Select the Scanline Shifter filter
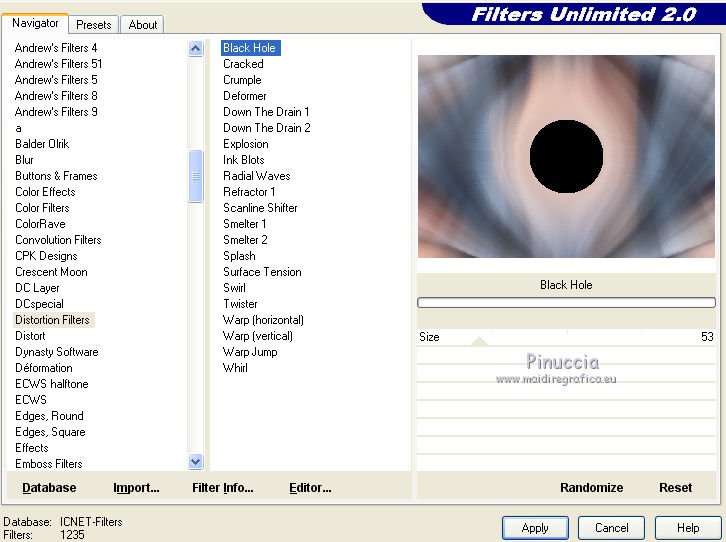Screen dimensions: 726x542 pos(260,208)
